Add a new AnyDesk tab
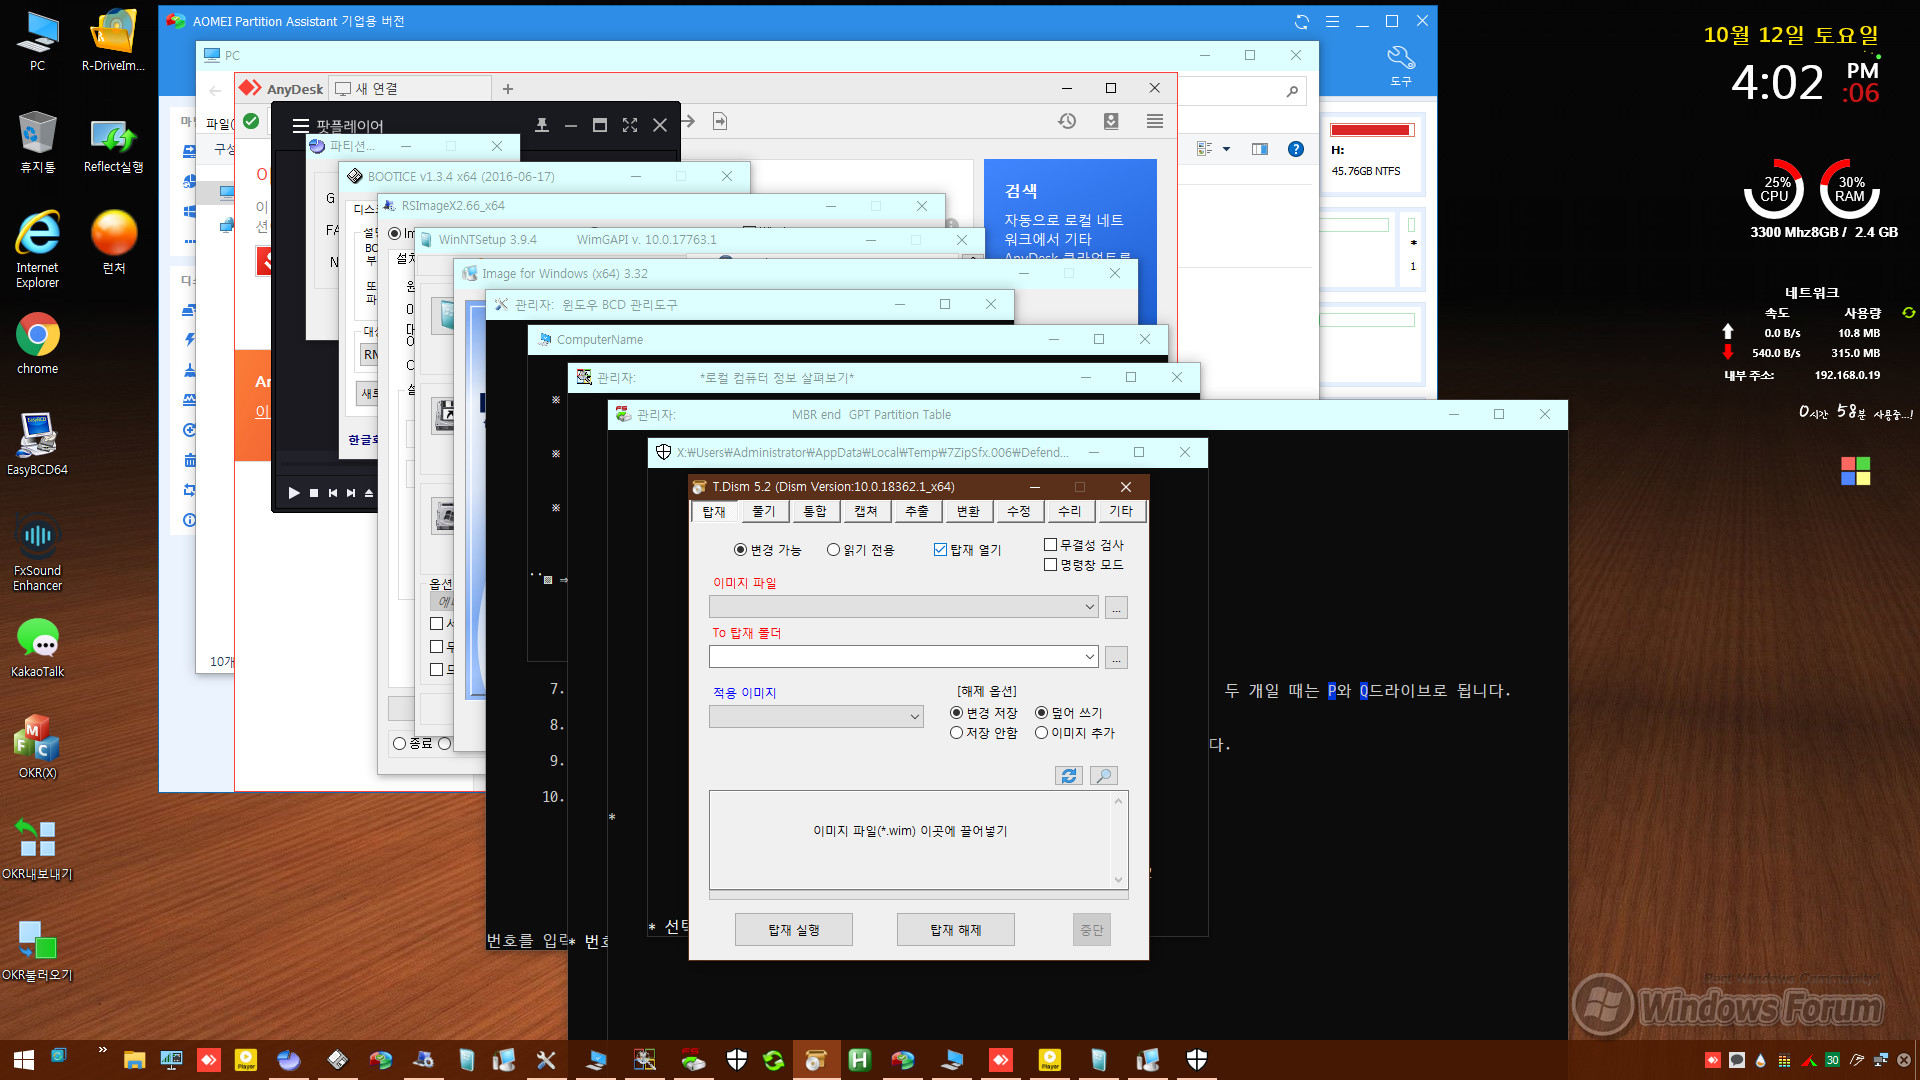 508,89
